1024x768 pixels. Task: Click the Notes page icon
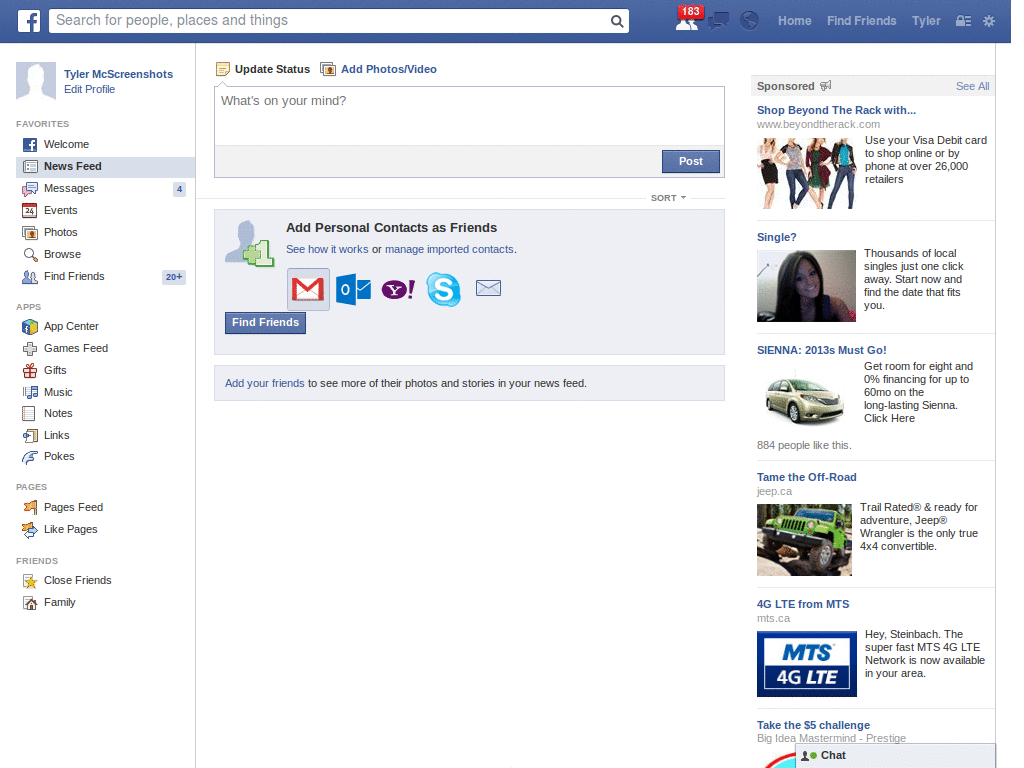(x=29, y=413)
